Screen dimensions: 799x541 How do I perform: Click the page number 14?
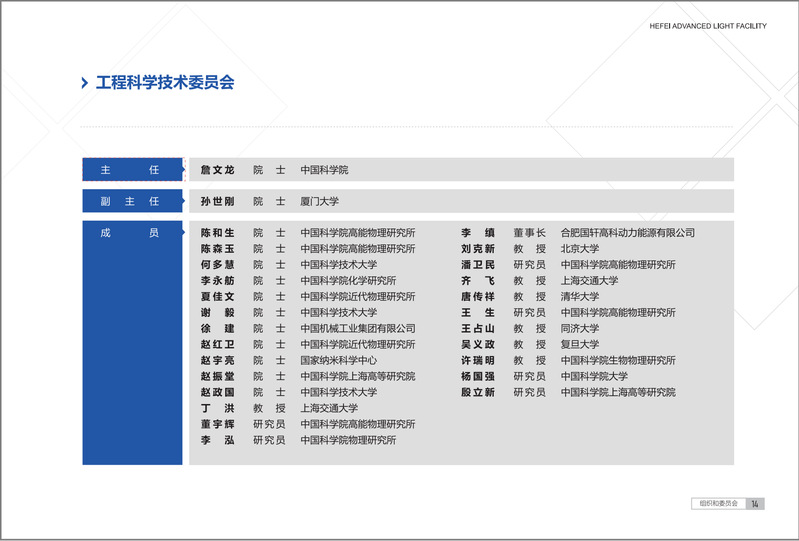(x=755, y=504)
